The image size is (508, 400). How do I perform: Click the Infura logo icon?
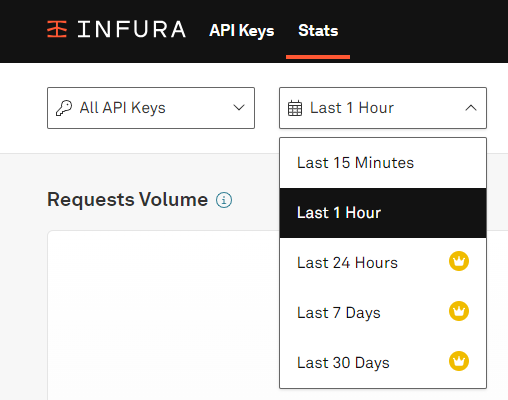[x=57, y=29]
